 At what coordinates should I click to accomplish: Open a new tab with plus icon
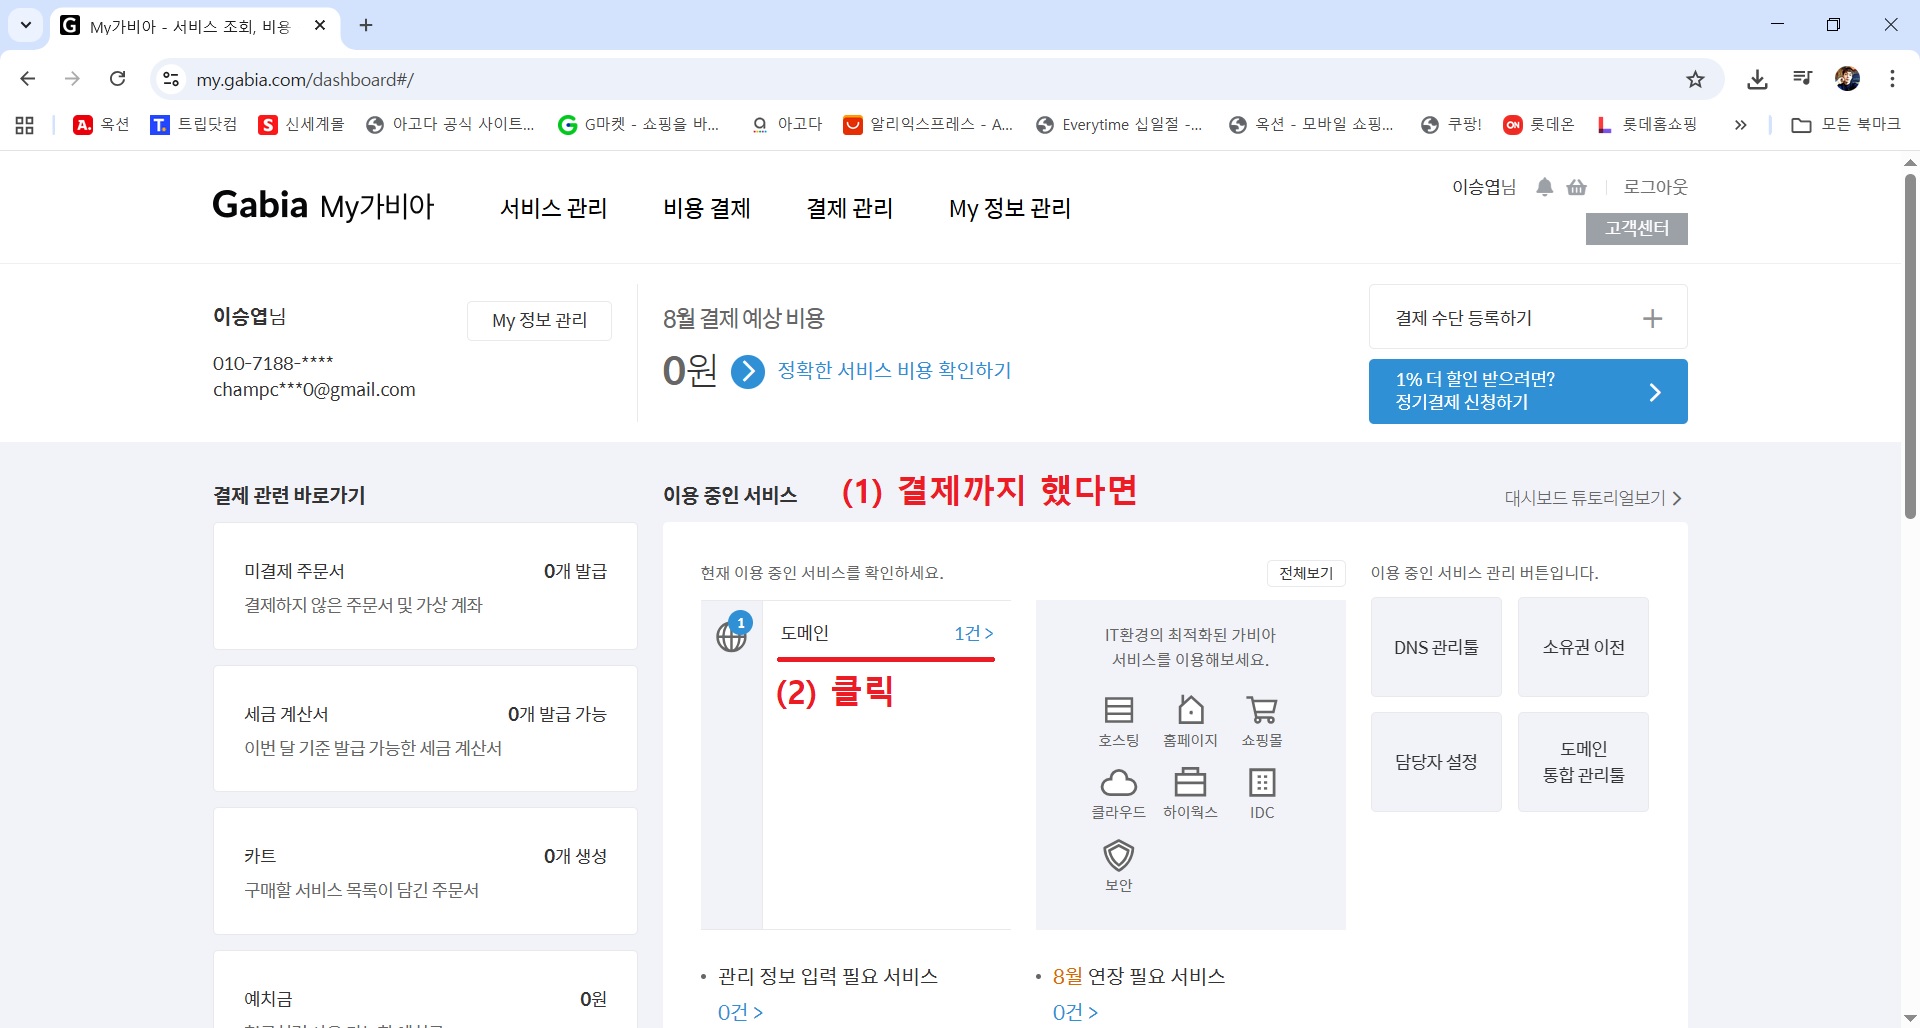click(366, 26)
